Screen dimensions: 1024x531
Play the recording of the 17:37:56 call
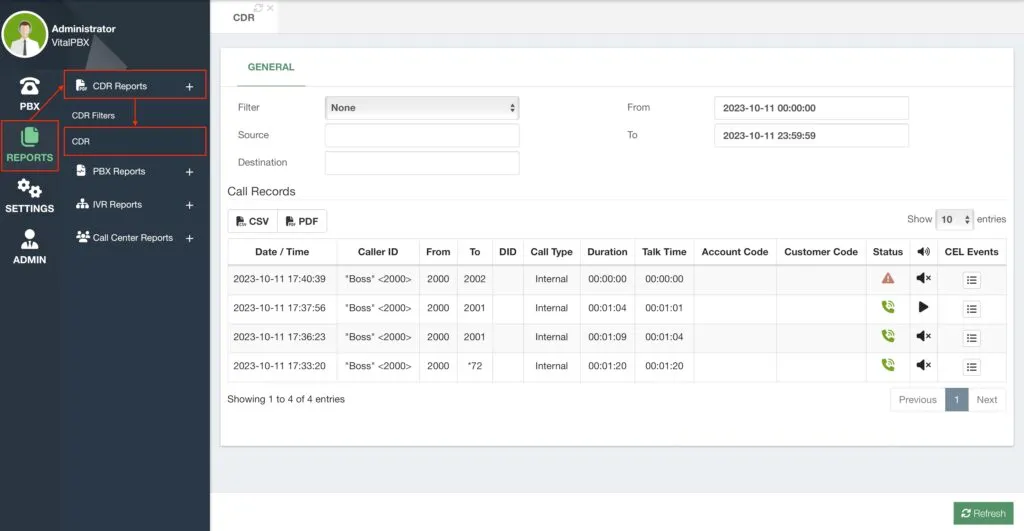pos(923,307)
